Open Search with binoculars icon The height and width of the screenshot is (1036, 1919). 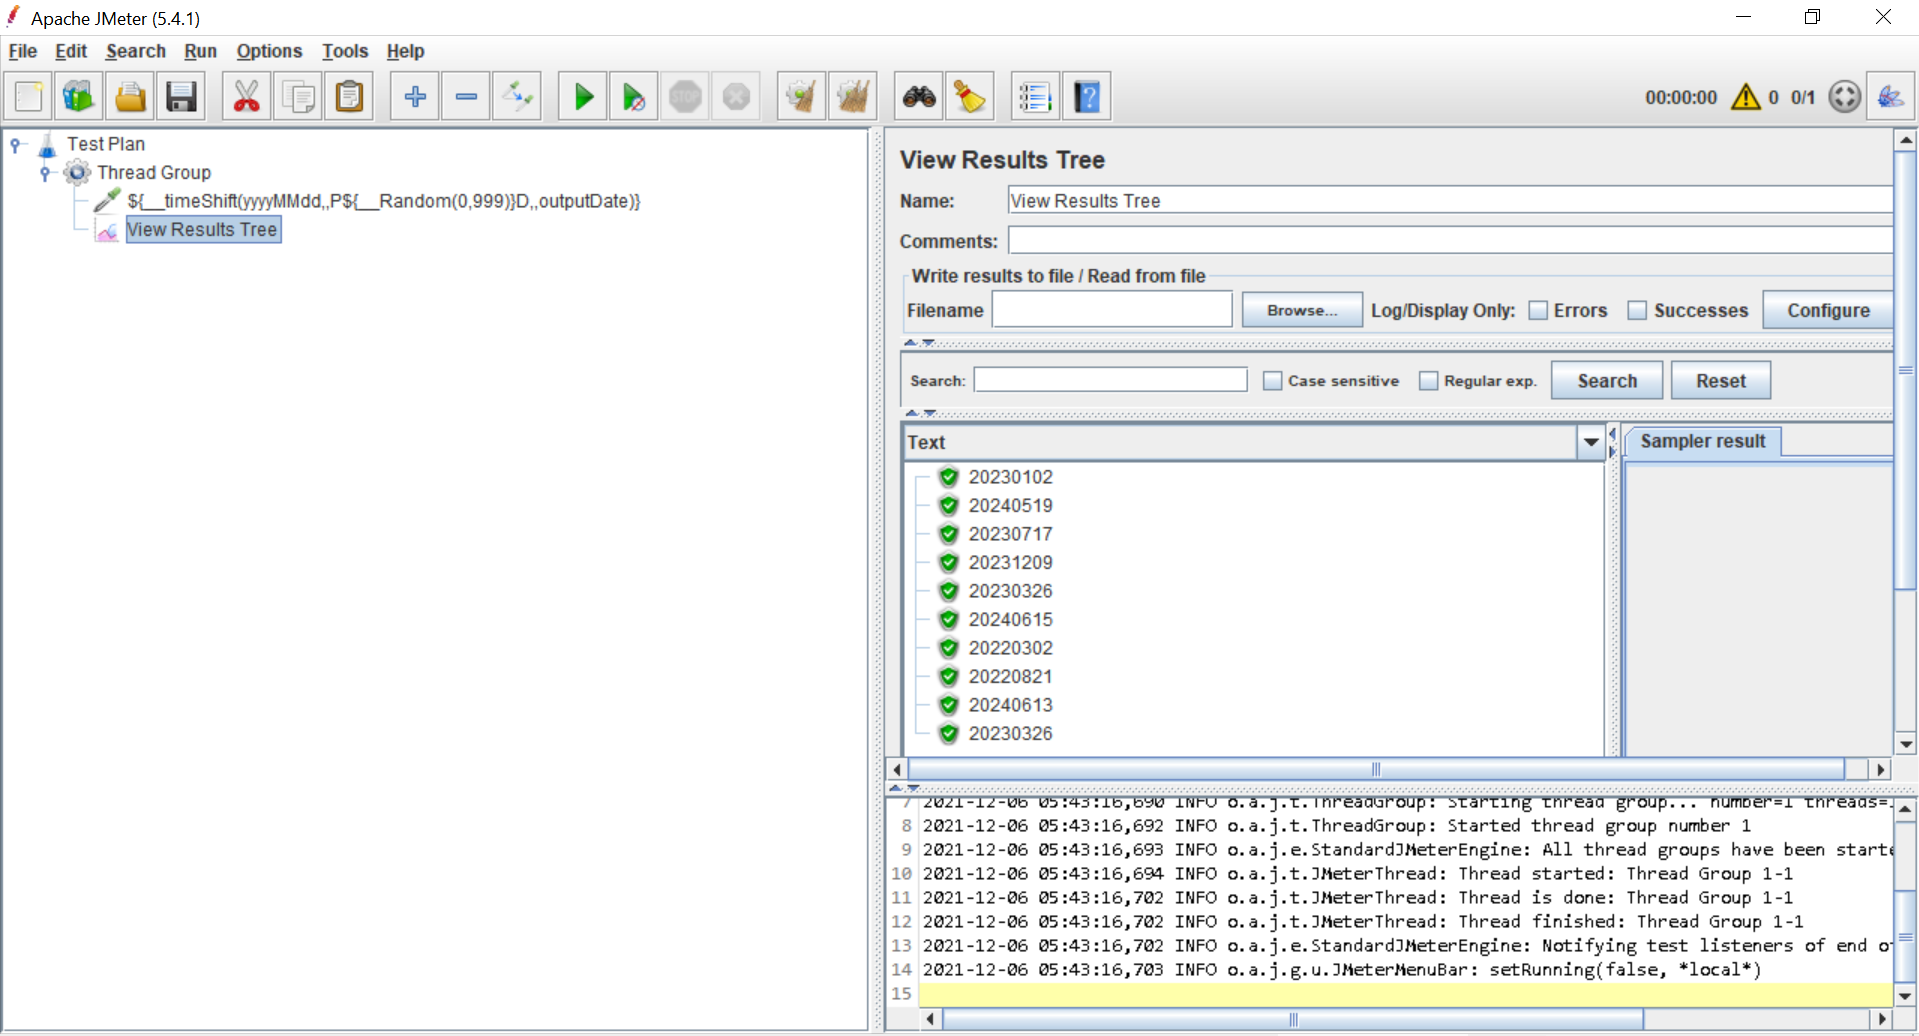coord(919,97)
